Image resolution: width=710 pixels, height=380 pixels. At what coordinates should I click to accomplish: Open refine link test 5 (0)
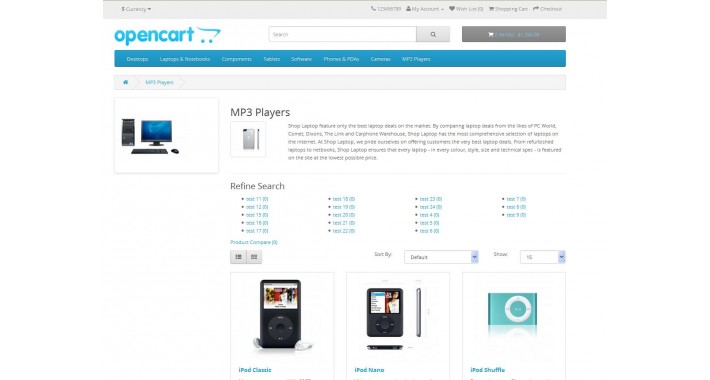coord(429,223)
